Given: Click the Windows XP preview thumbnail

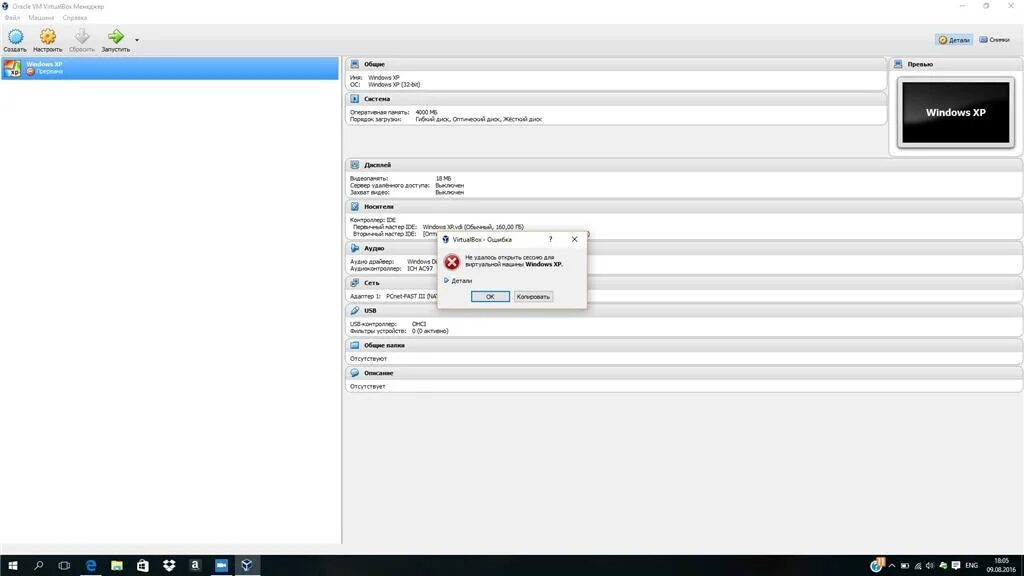Looking at the screenshot, I should tap(955, 112).
